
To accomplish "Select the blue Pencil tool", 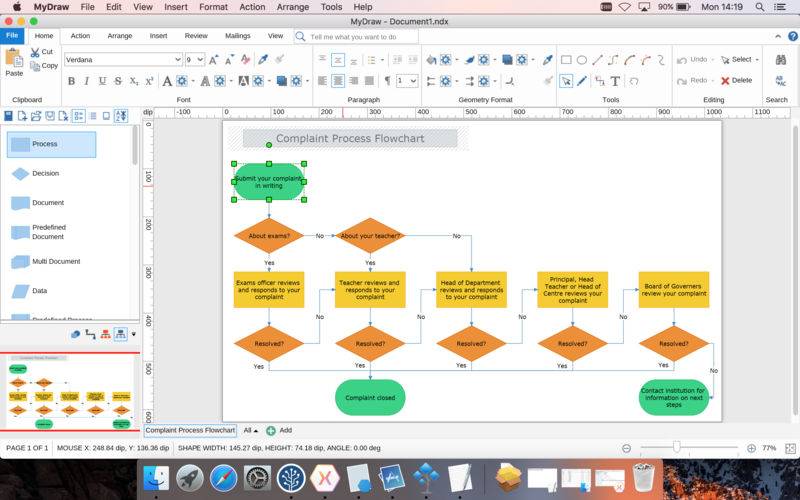I will (x=582, y=81).
